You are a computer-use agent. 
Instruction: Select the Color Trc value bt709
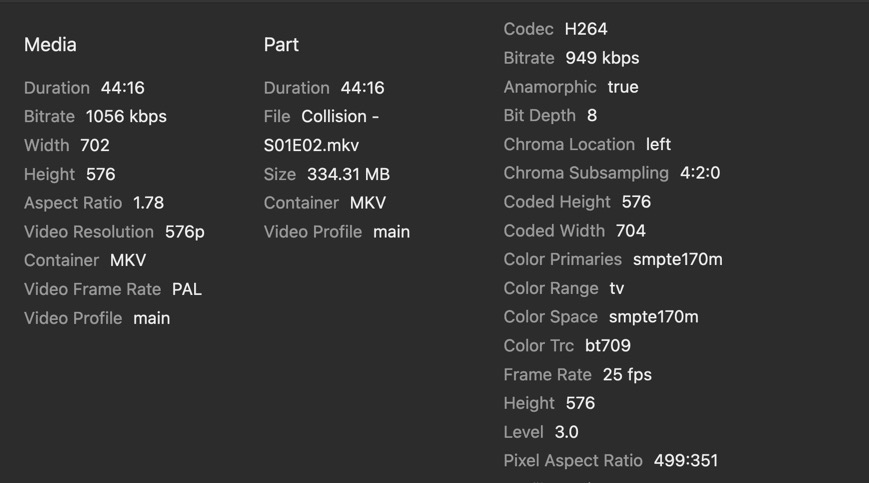pyautogui.click(x=608, y=346)
